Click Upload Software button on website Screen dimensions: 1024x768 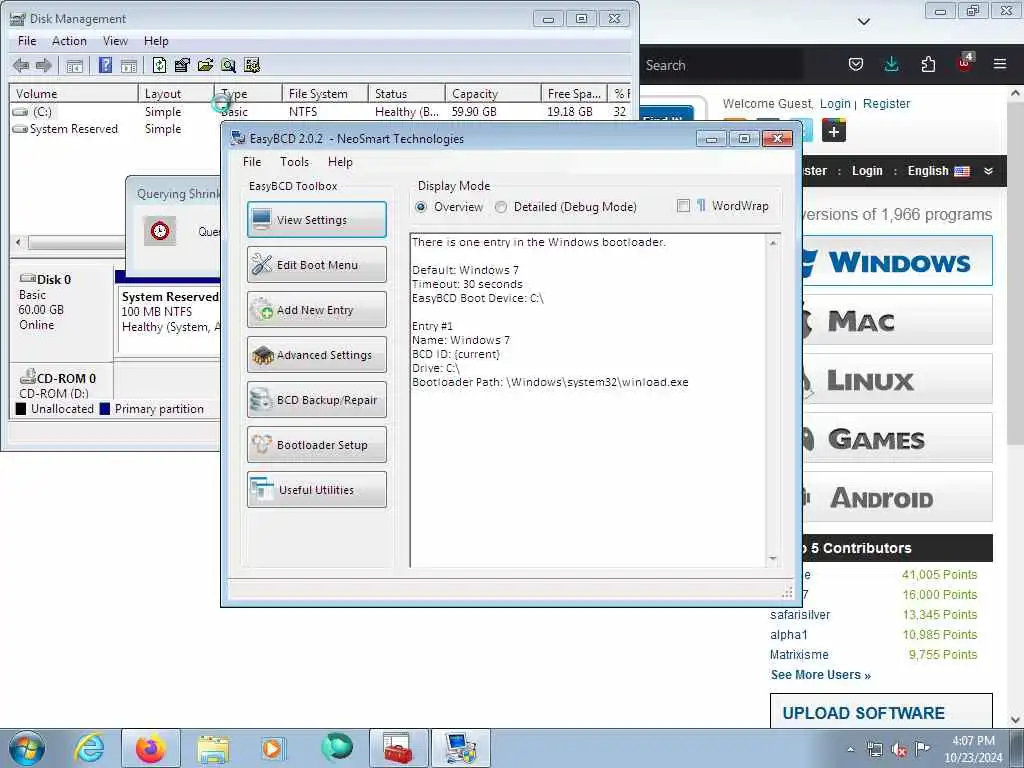click(881, 712)
